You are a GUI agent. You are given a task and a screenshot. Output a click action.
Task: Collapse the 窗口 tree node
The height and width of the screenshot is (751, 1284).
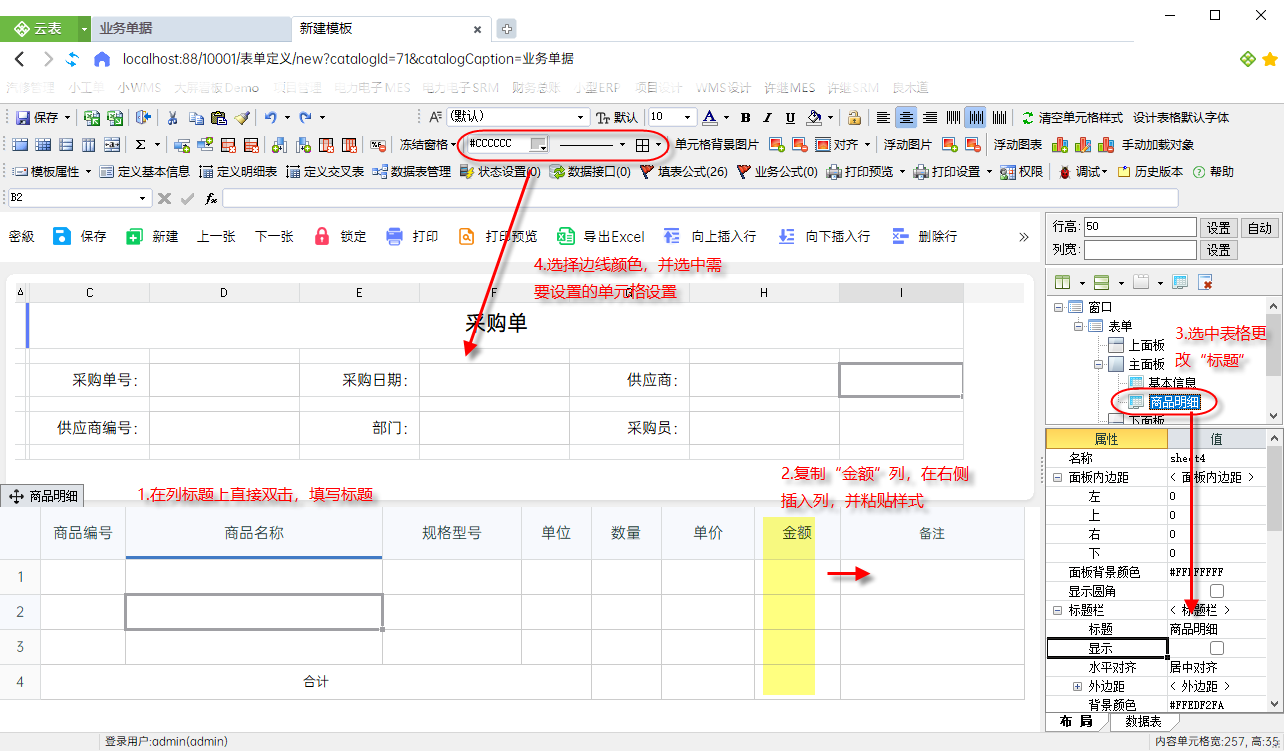click(x=1058, y=307)
